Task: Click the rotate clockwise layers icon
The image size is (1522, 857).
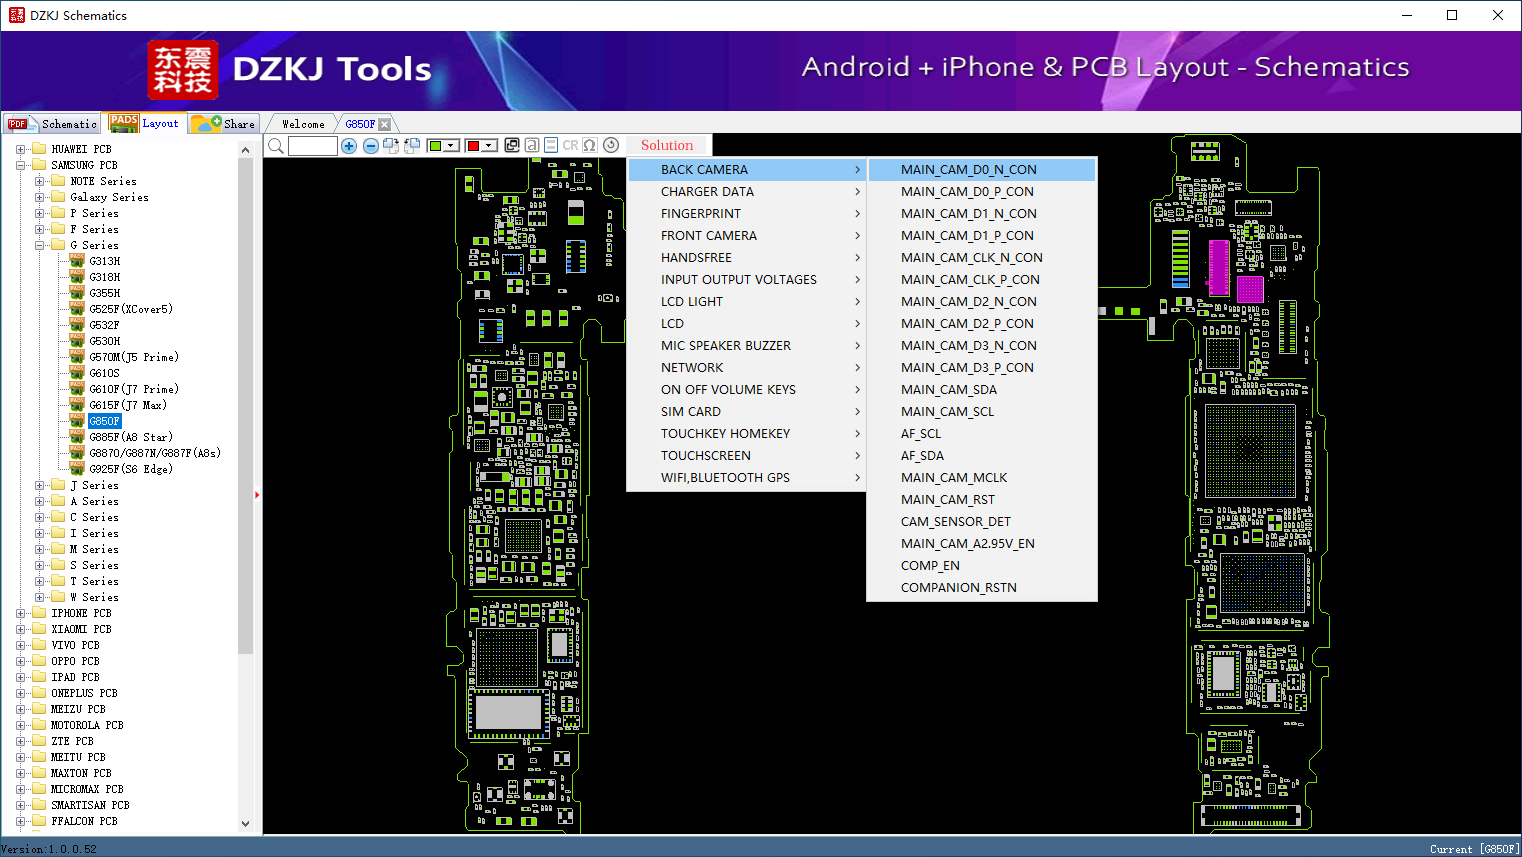Action: point(391,146)
